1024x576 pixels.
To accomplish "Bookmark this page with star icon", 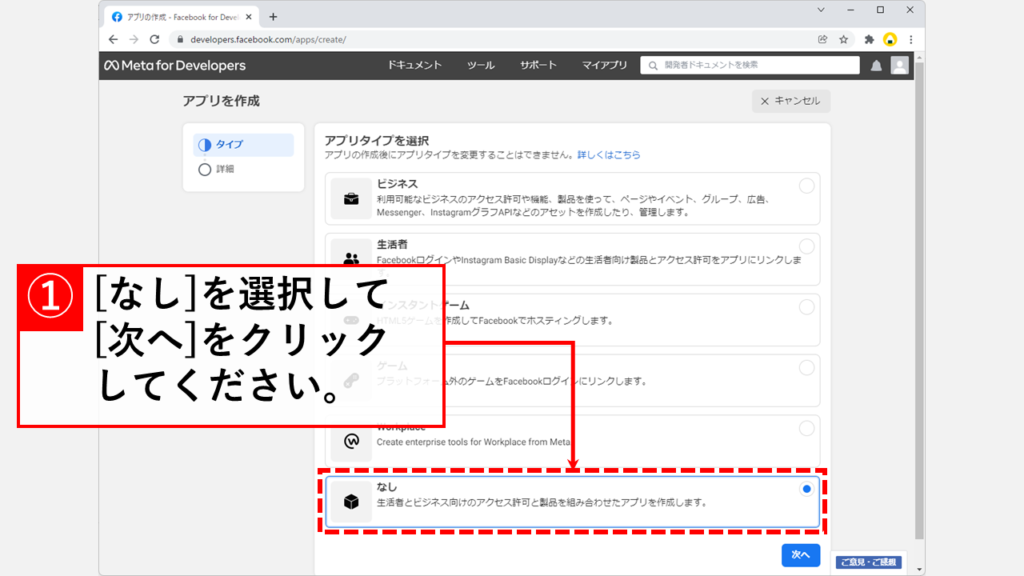I will tap(844, 39).
